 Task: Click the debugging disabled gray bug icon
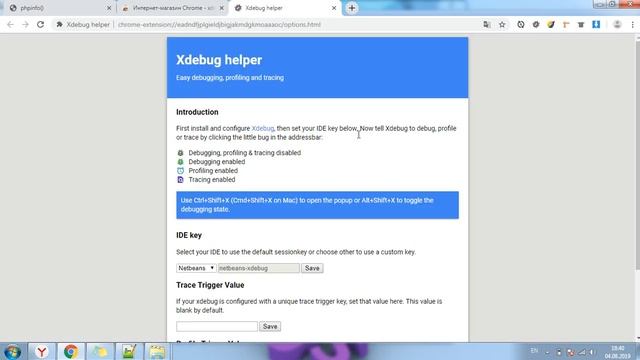[x=180, y=153]
